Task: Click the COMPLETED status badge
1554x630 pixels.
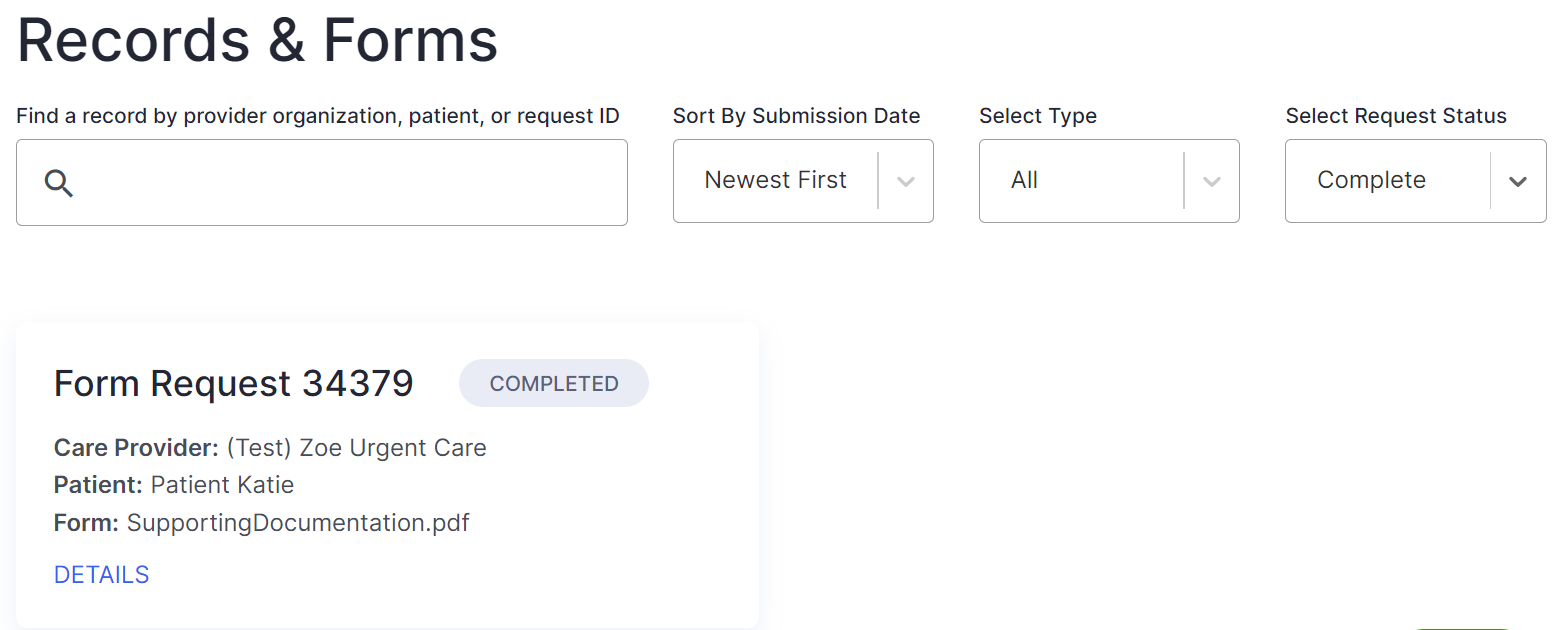Action: coord(554,384)
